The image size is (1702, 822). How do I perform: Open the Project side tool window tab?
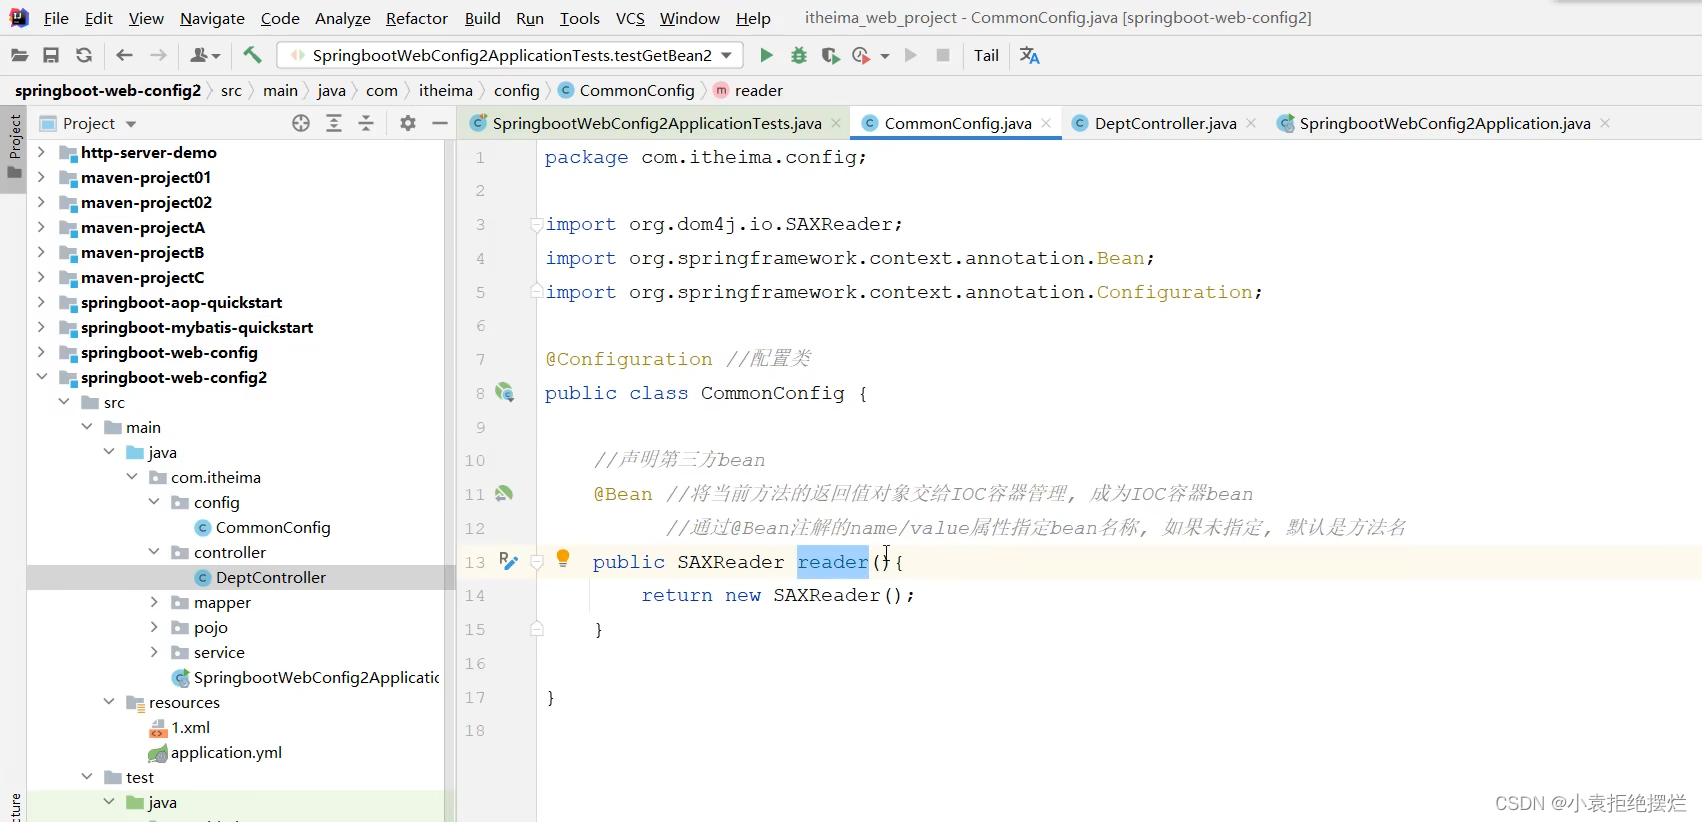pos(14,148)
